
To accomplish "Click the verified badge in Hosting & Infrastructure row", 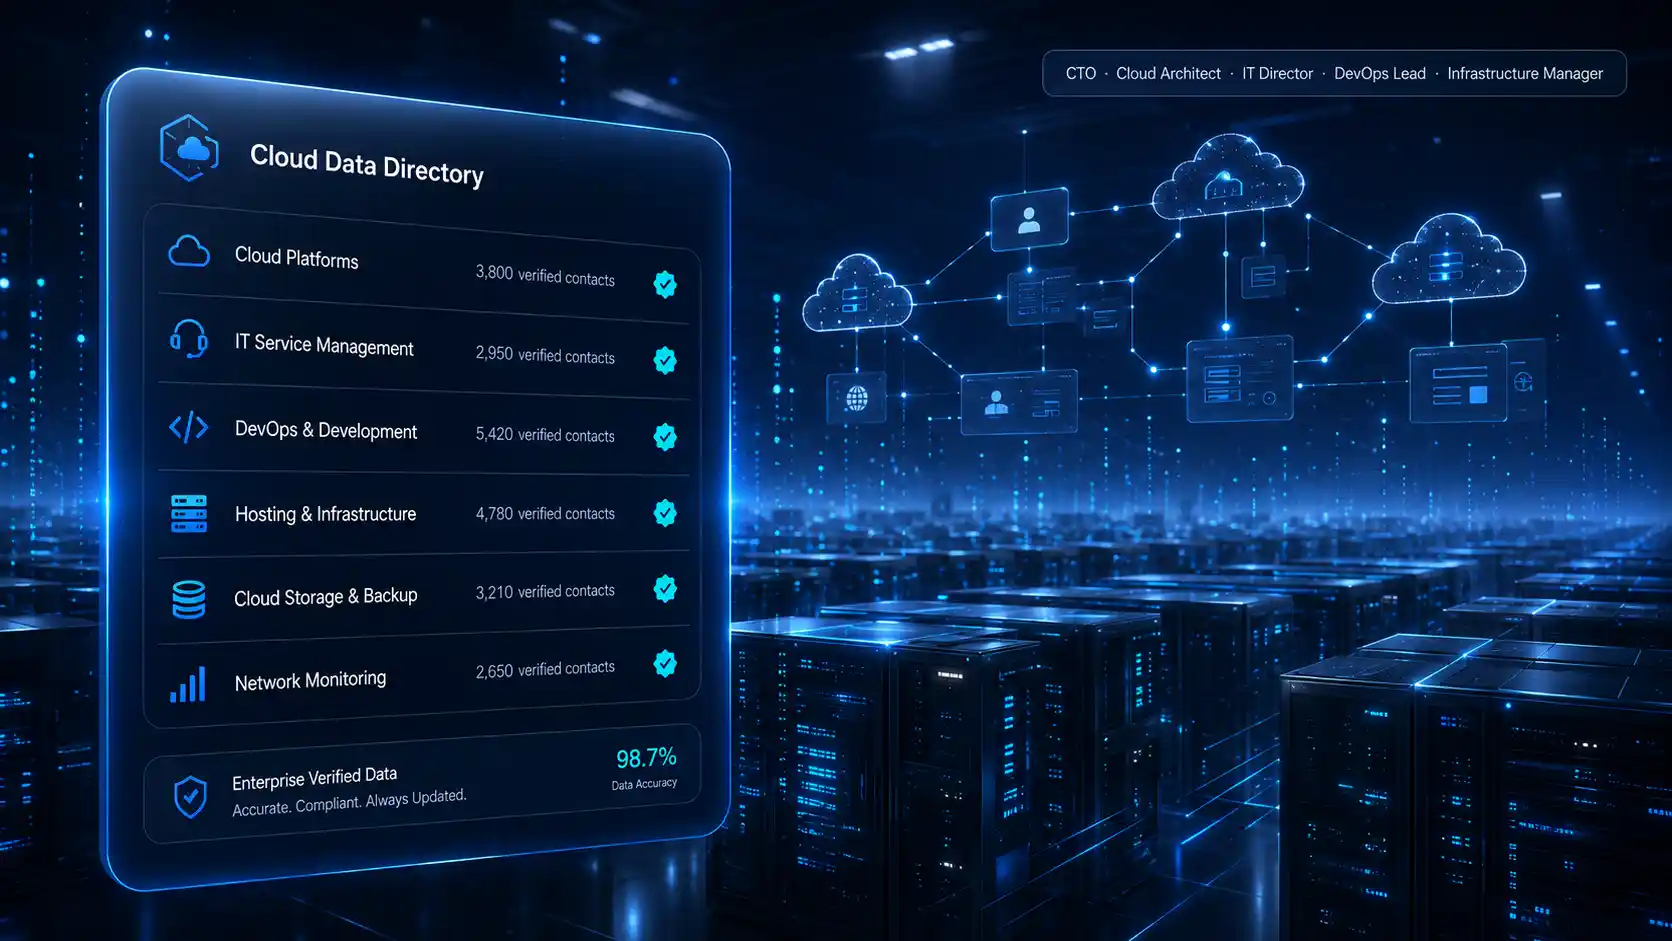I will point(665,513).
